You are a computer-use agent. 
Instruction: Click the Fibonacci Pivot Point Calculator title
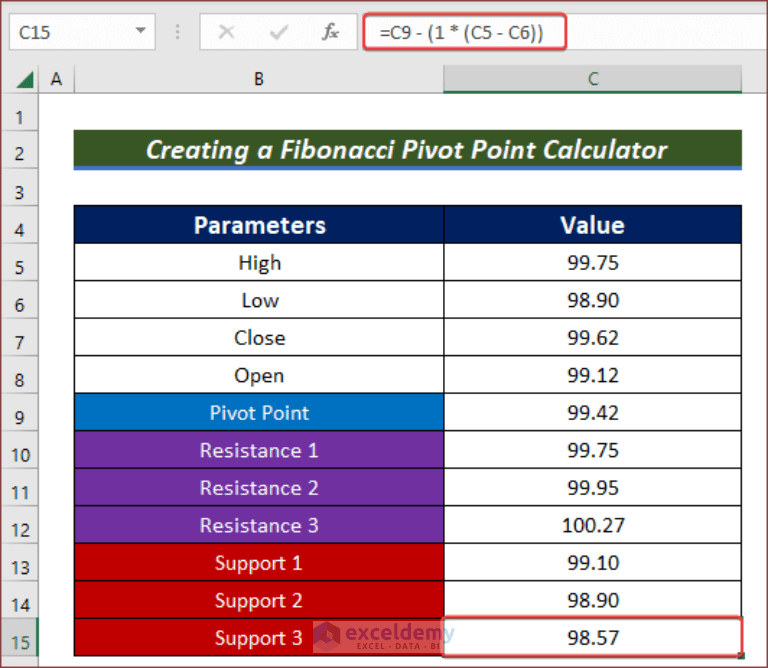tap(408, 150)
